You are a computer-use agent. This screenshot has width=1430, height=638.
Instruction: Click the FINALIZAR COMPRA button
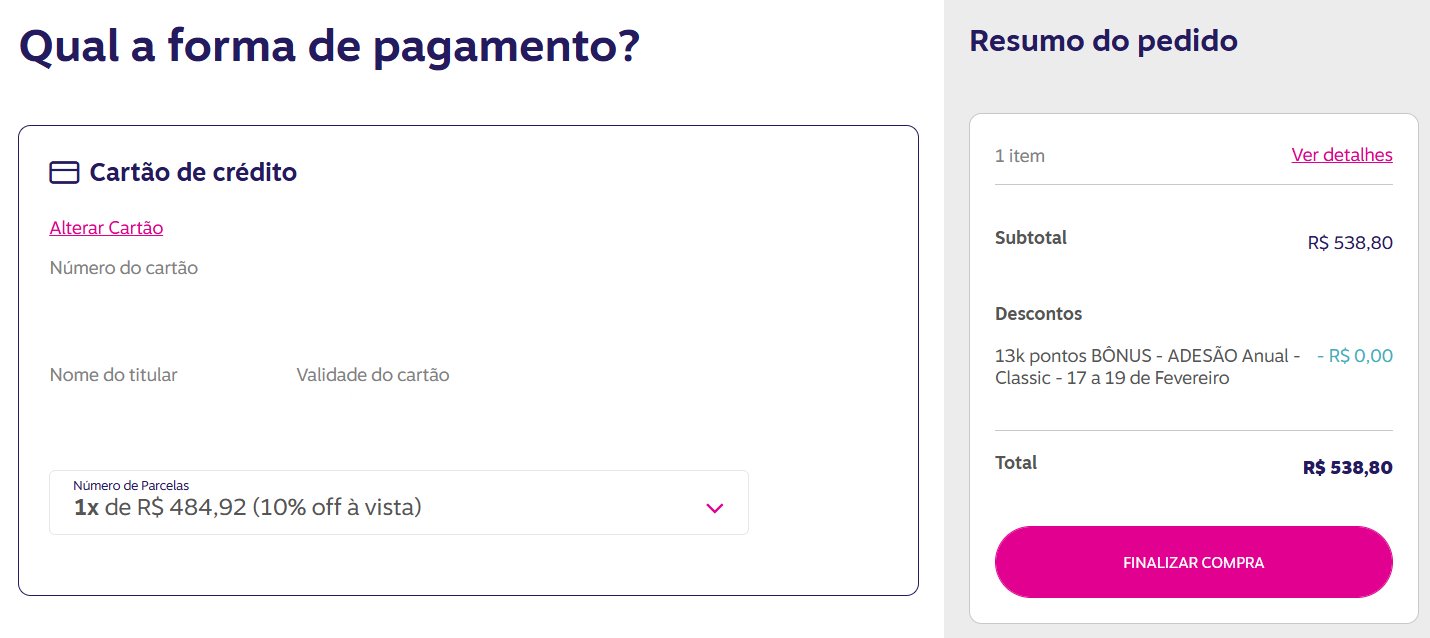click(x=1193, y=562)
